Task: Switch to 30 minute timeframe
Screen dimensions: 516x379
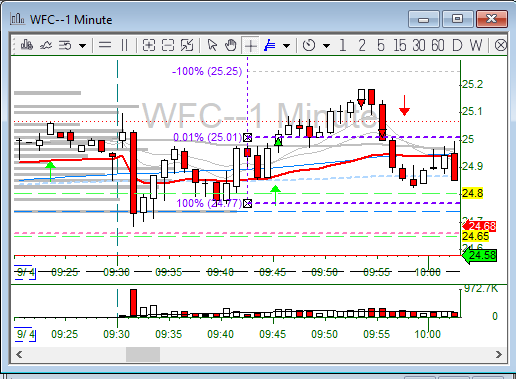Action: point(419,45)
